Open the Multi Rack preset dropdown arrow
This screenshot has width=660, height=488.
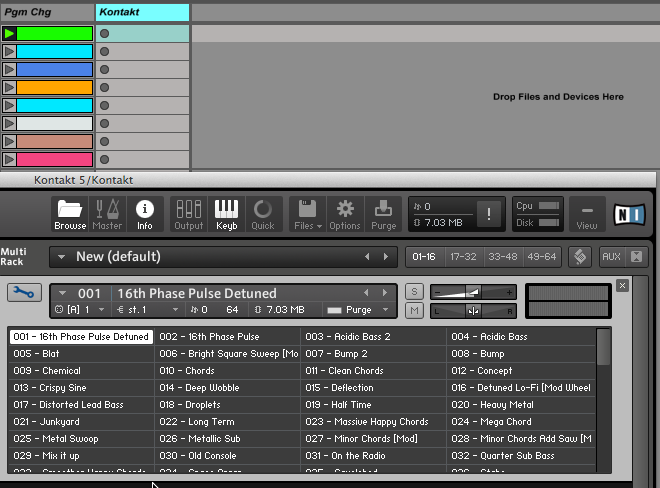(x=61, y=256)
